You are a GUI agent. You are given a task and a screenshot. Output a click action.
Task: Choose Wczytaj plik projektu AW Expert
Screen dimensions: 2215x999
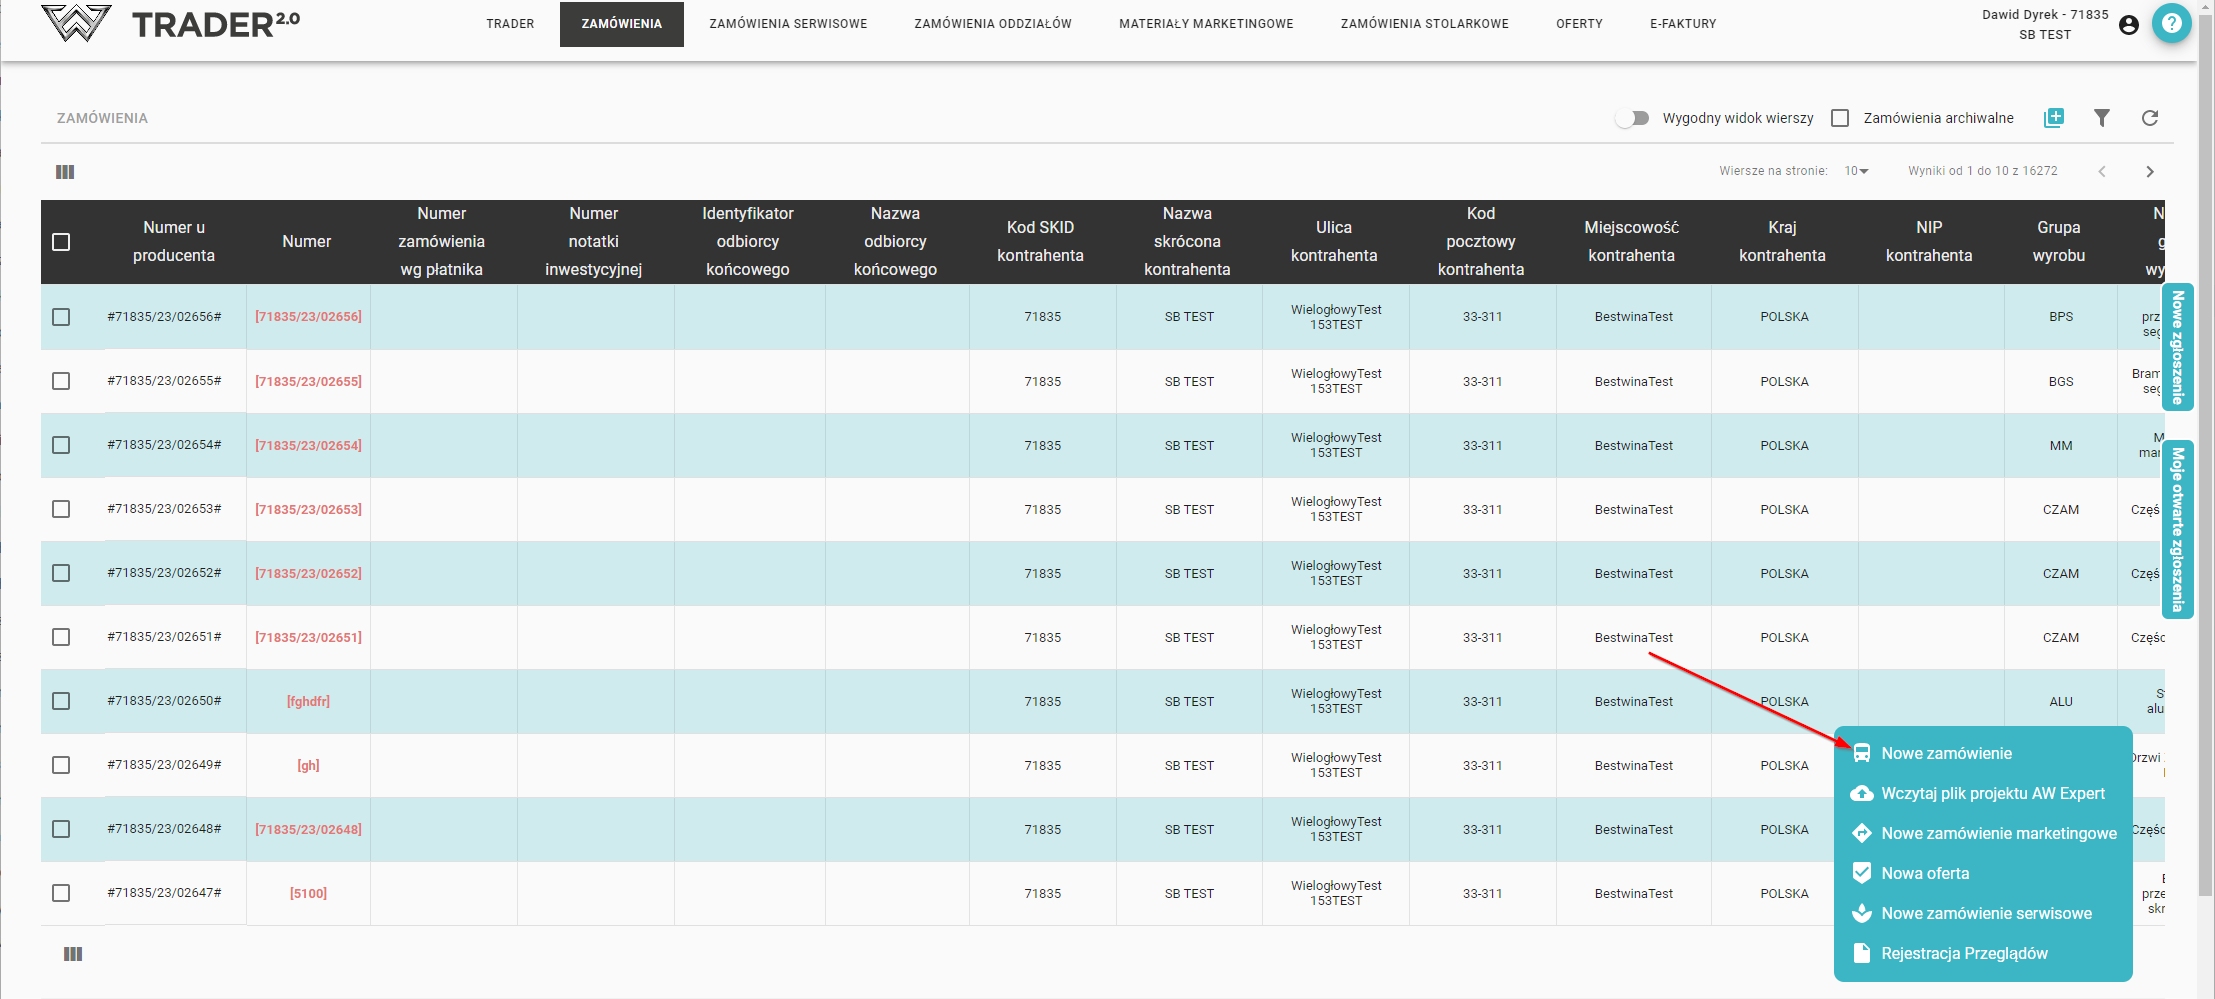[x=1992, y=794]
